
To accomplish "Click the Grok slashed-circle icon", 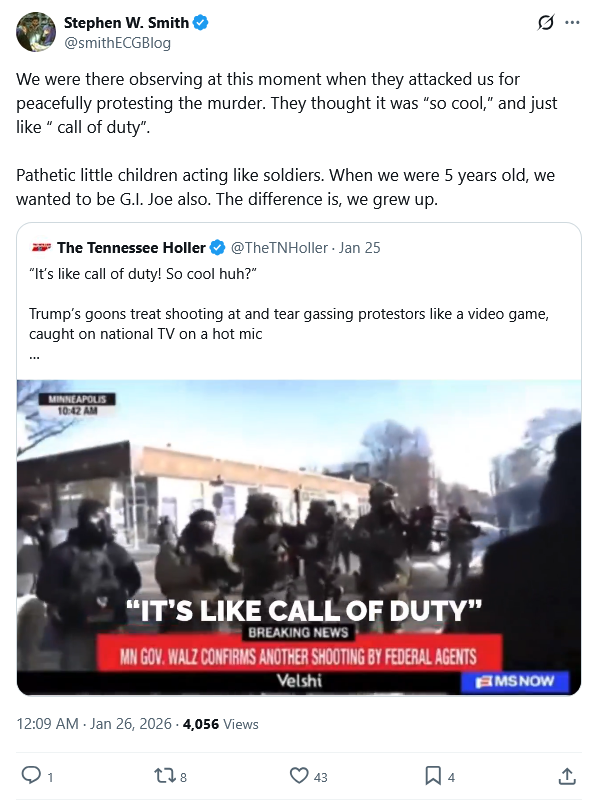I will (545, 22).
